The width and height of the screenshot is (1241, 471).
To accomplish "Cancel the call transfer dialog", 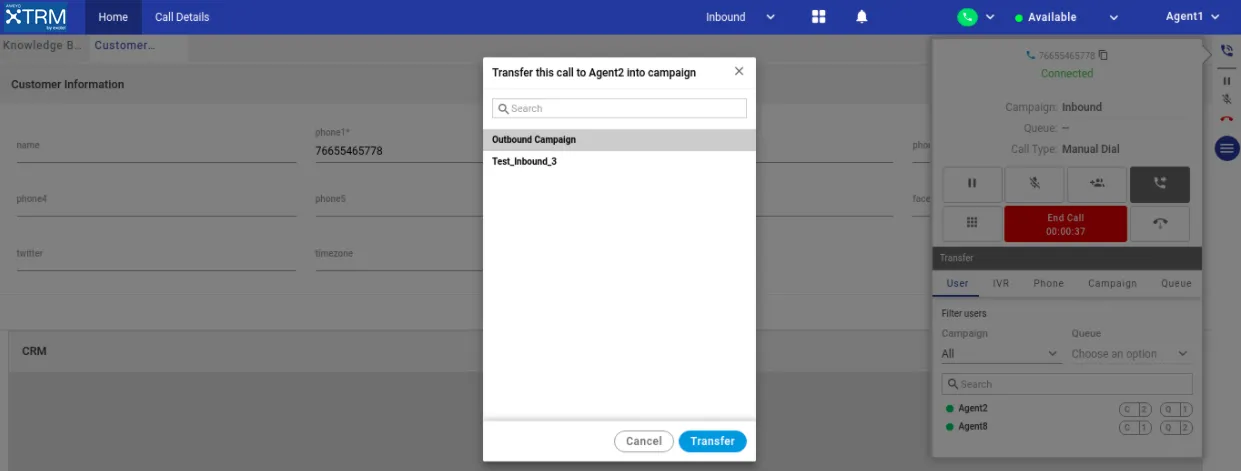I will (x=644, y=441).
